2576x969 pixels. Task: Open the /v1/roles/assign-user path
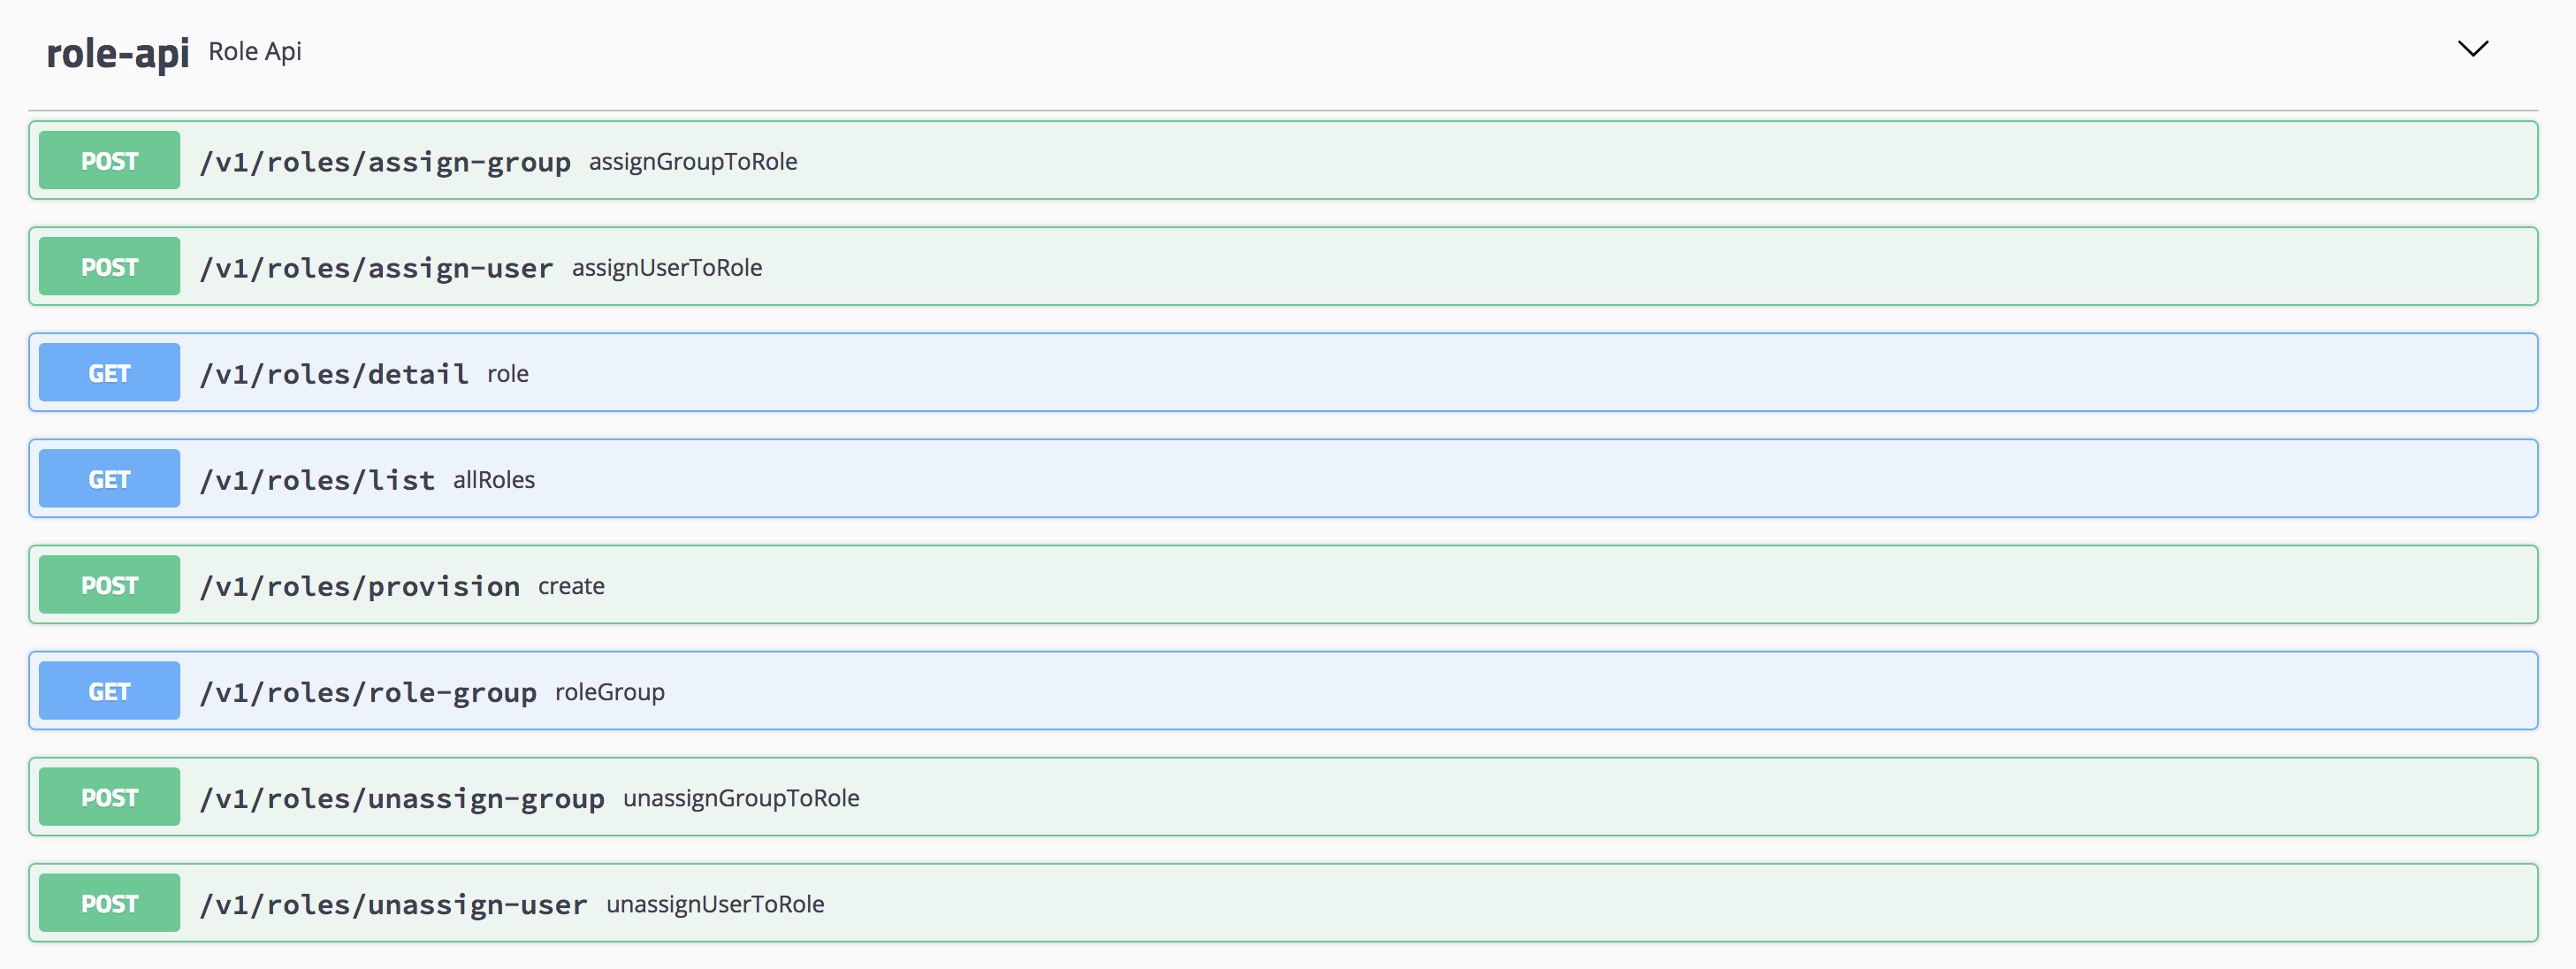[376, 268]
